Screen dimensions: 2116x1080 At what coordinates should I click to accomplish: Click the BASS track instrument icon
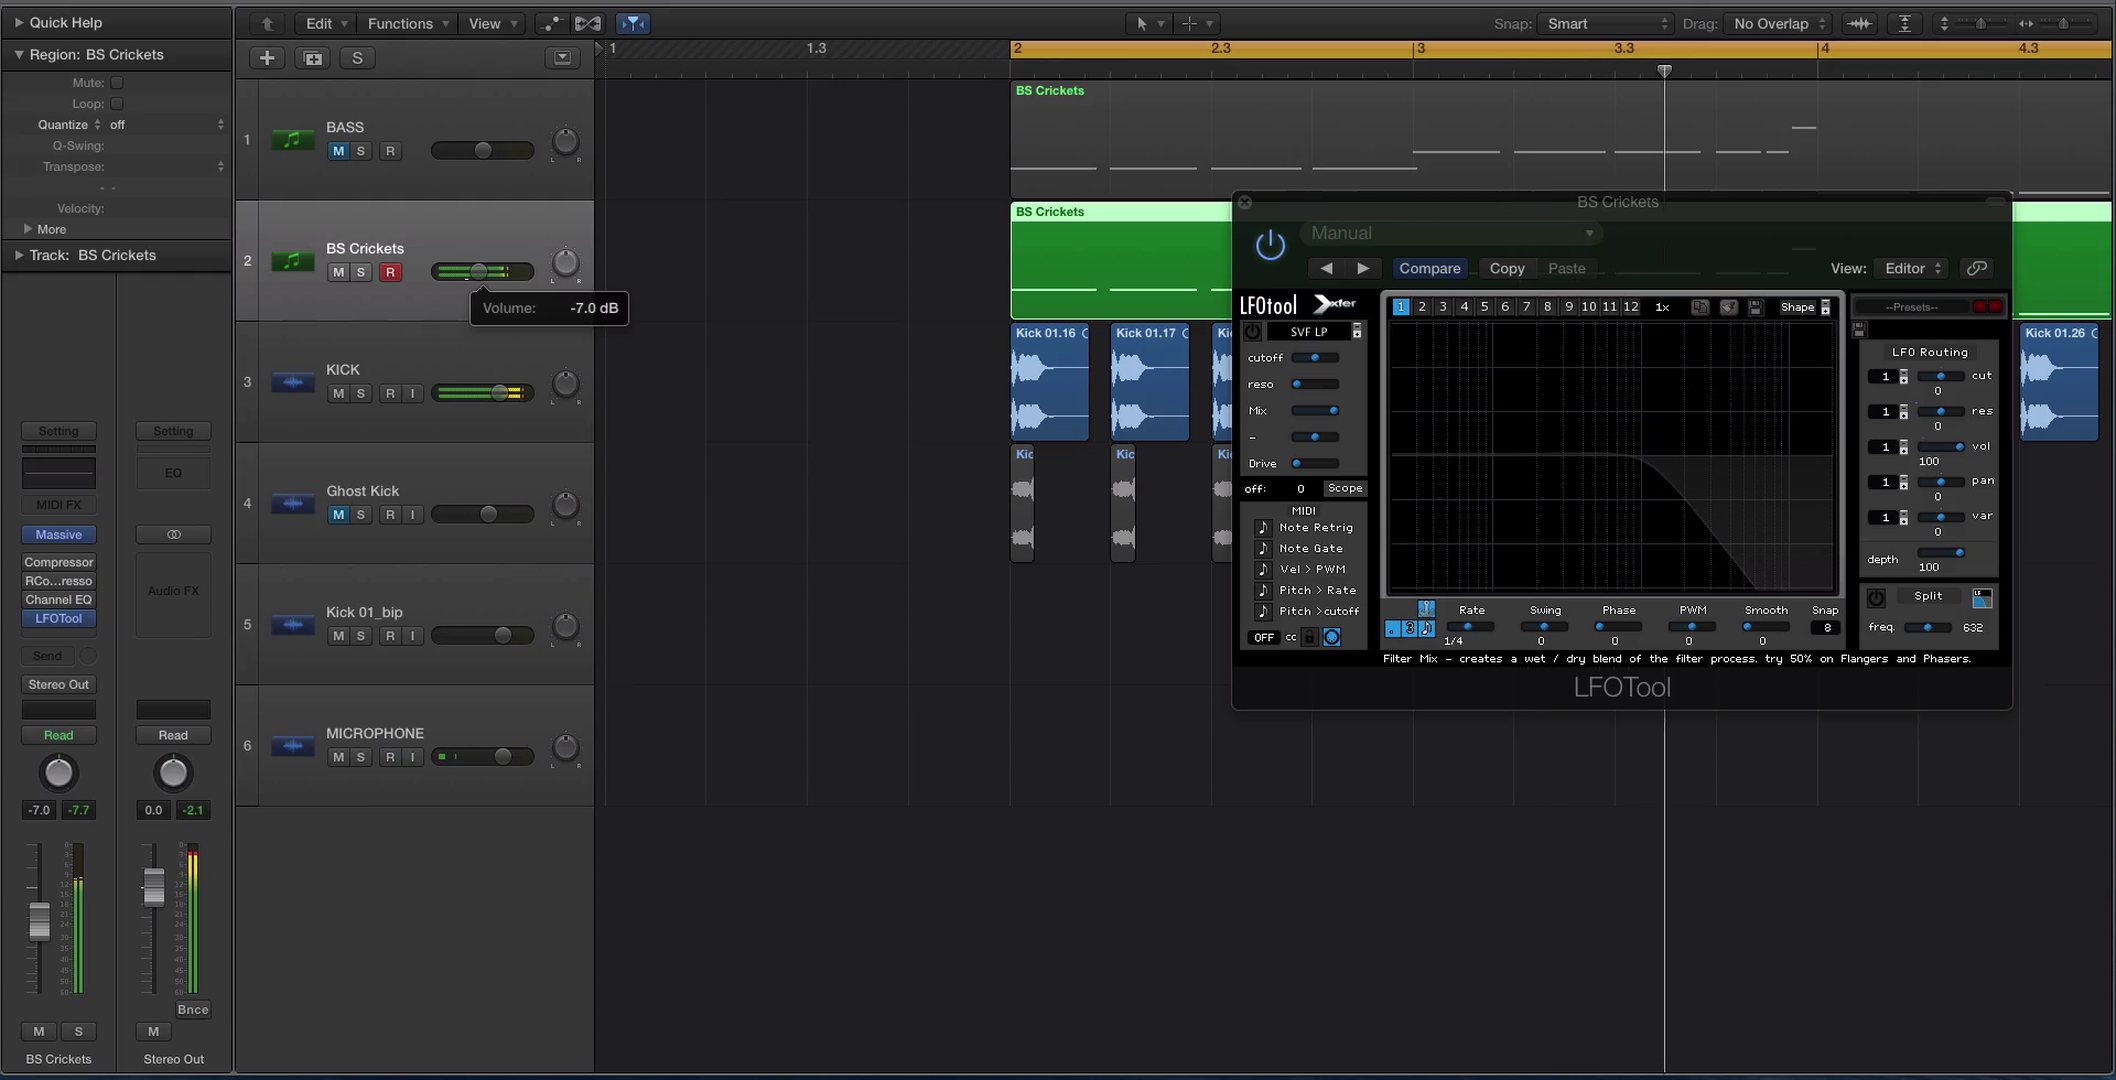tap(292, 140)
